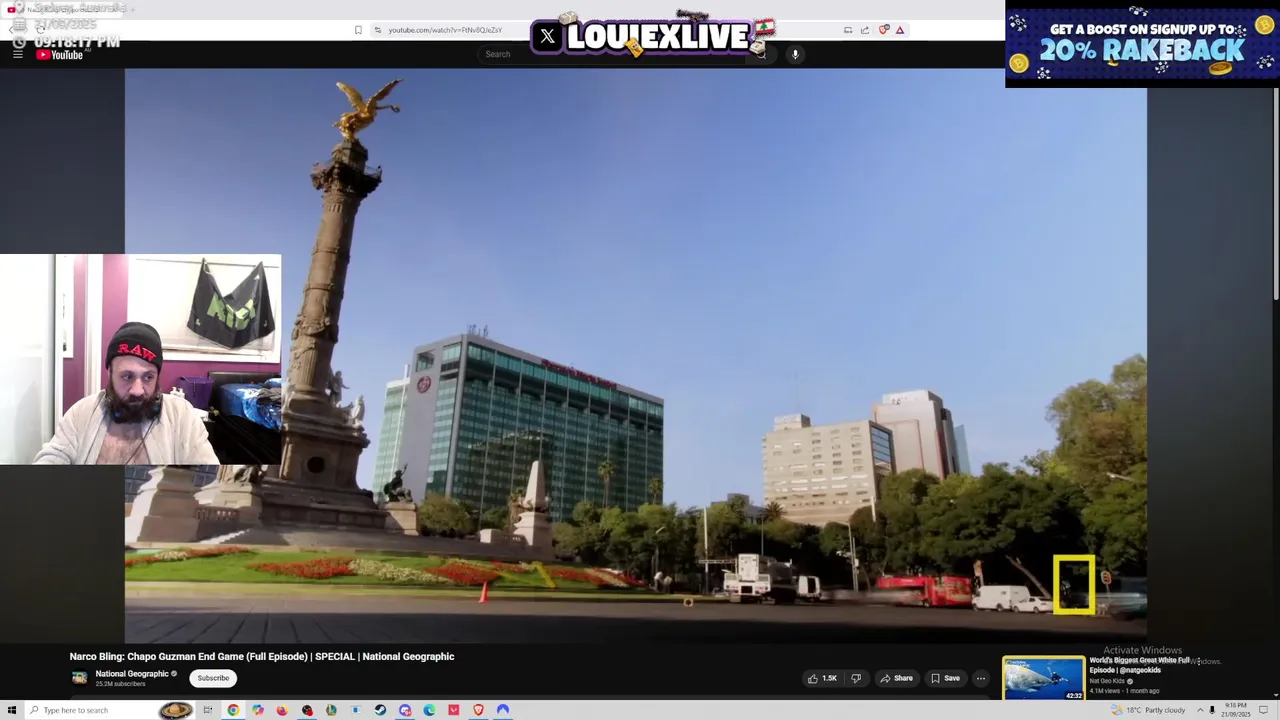Click the National Geographic channel avatar
This screenshot has width=1280, height=720.
[79, 678]
